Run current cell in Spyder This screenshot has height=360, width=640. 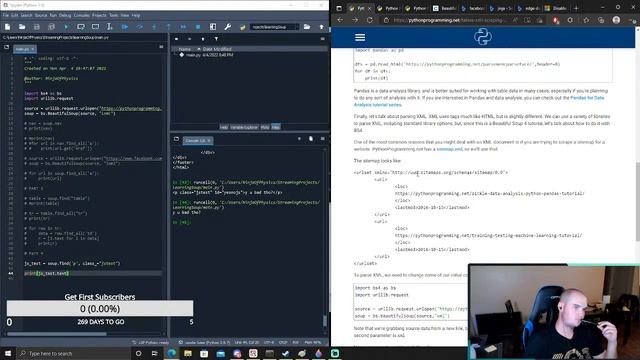coord(81,27)
